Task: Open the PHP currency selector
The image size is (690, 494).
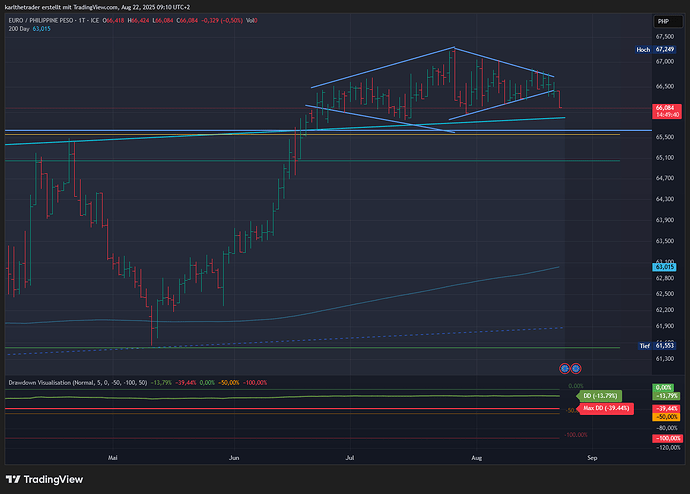Action: point(662,21)
